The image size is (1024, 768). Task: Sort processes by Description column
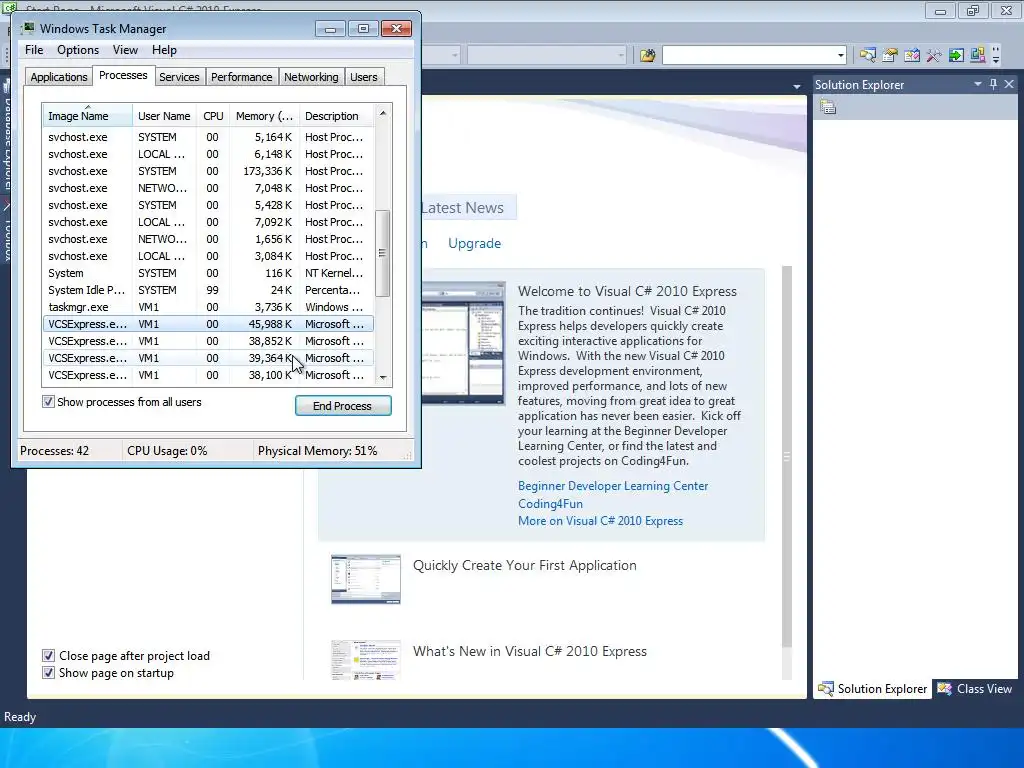[x=336, y=116]
